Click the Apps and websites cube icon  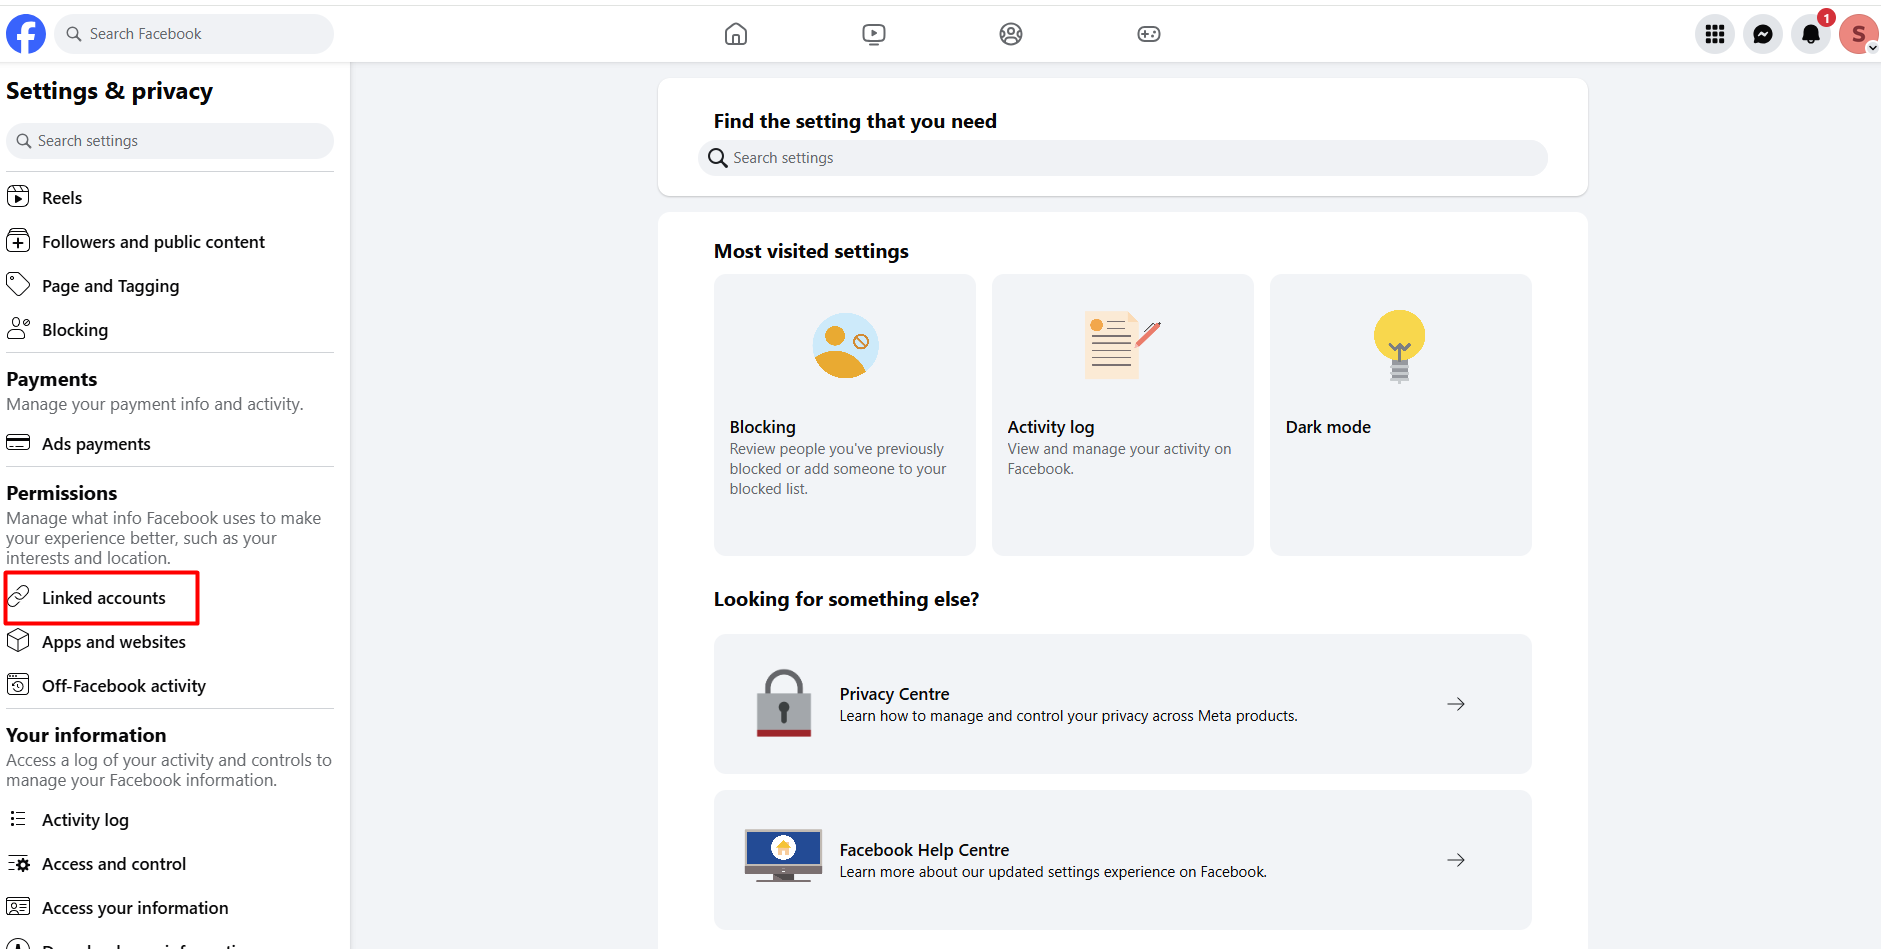[x=18, y=641]
